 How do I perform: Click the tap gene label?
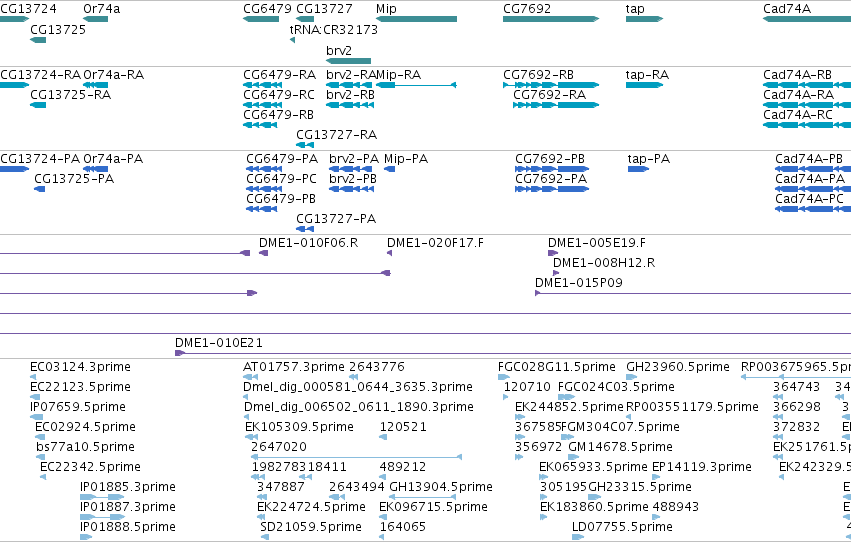point(635,9)
